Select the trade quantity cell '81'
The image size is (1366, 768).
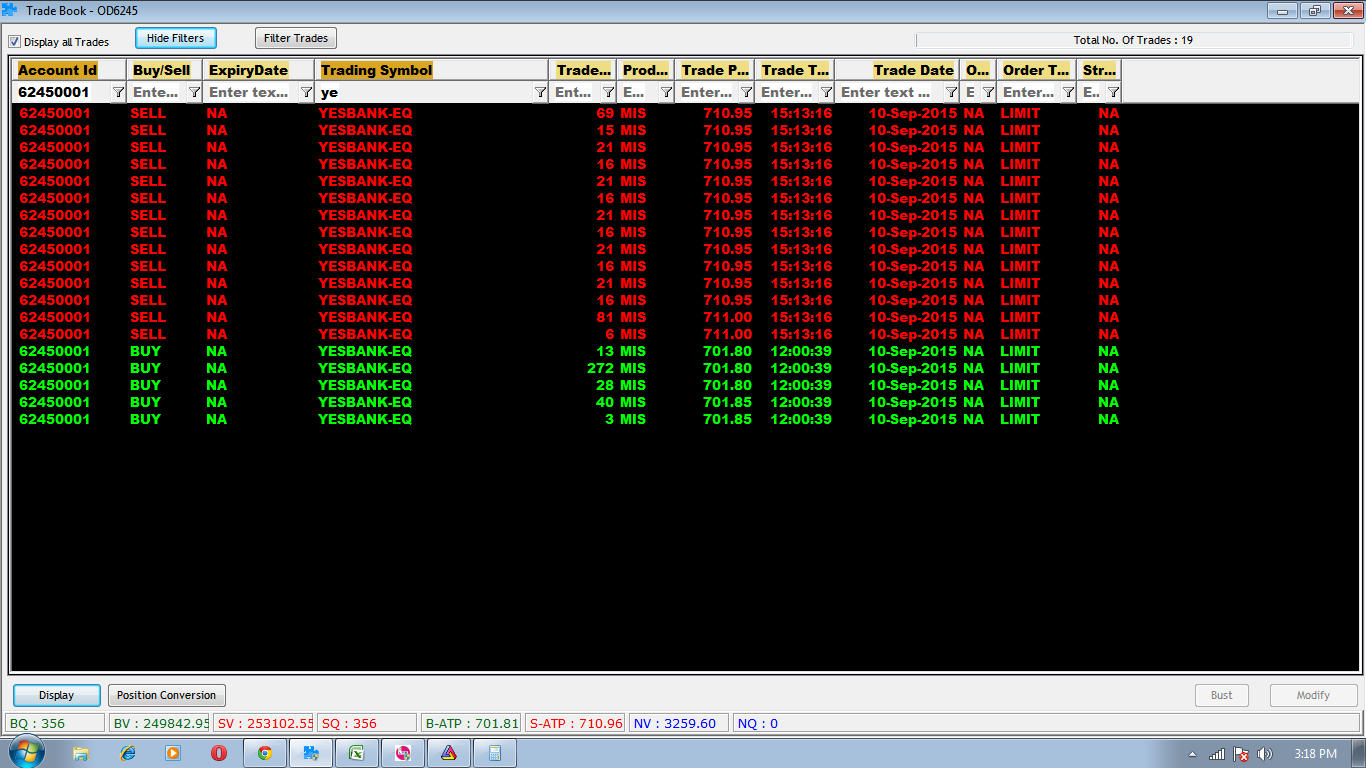click(x=605, y=317)
